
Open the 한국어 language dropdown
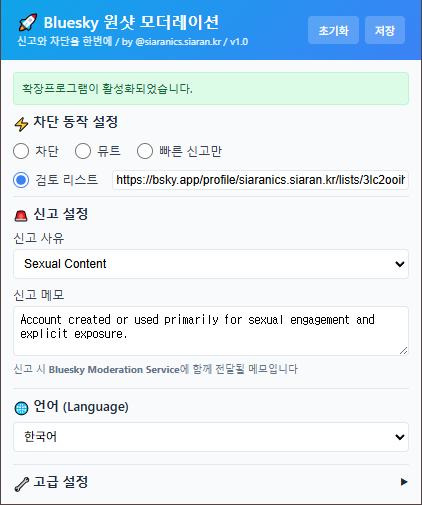click(x=211, y=437)
